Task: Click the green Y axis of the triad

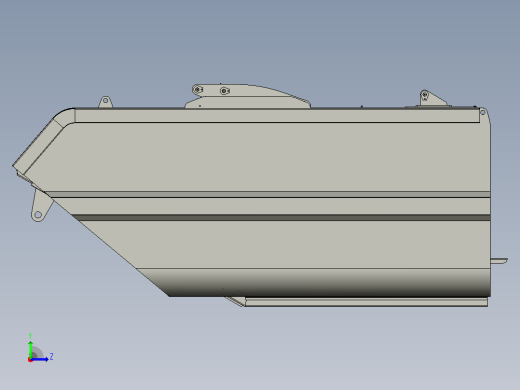Action: pos(30,349)
